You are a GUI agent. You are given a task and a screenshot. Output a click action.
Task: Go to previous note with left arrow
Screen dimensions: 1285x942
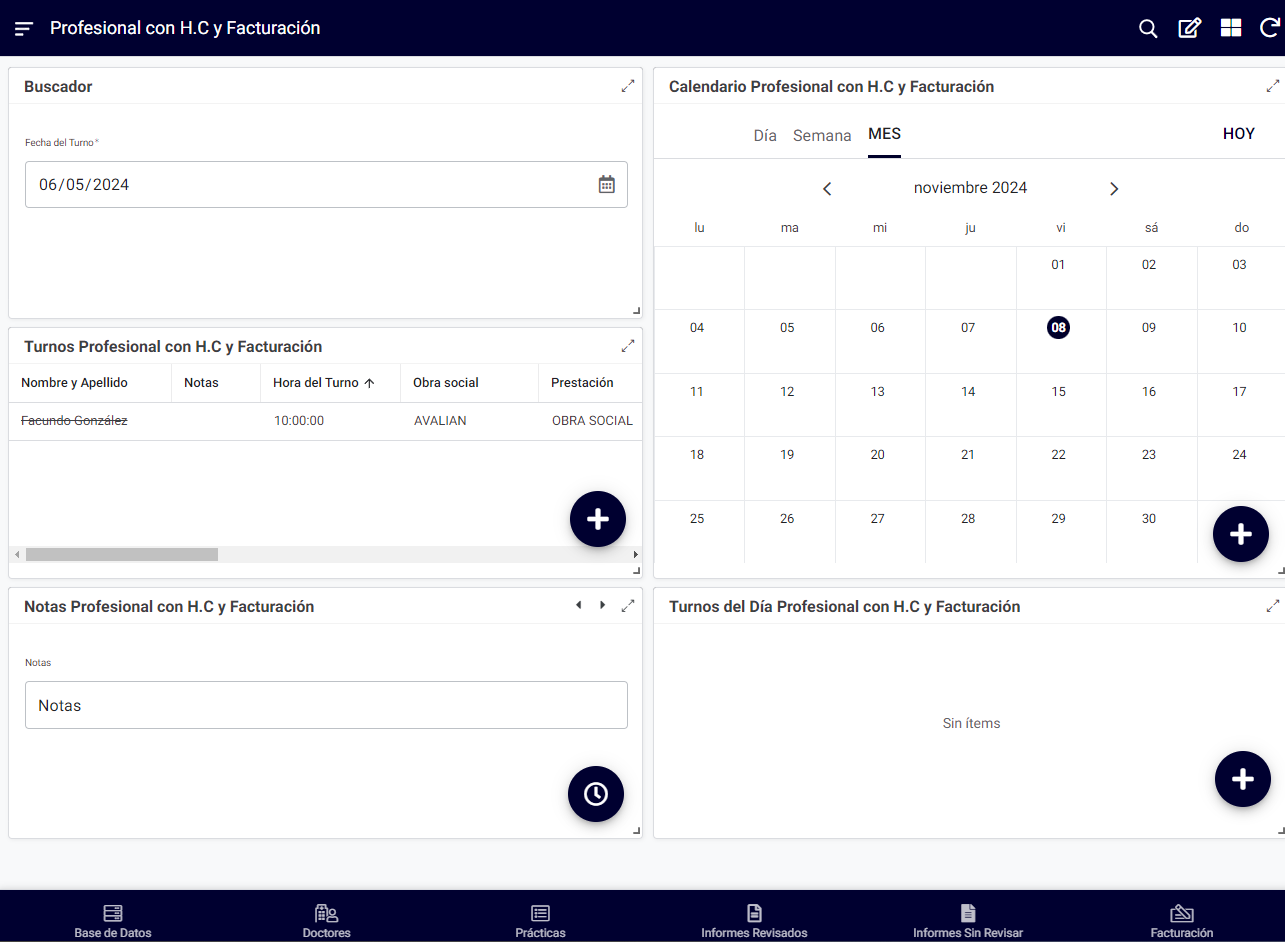tap(578, 605)
